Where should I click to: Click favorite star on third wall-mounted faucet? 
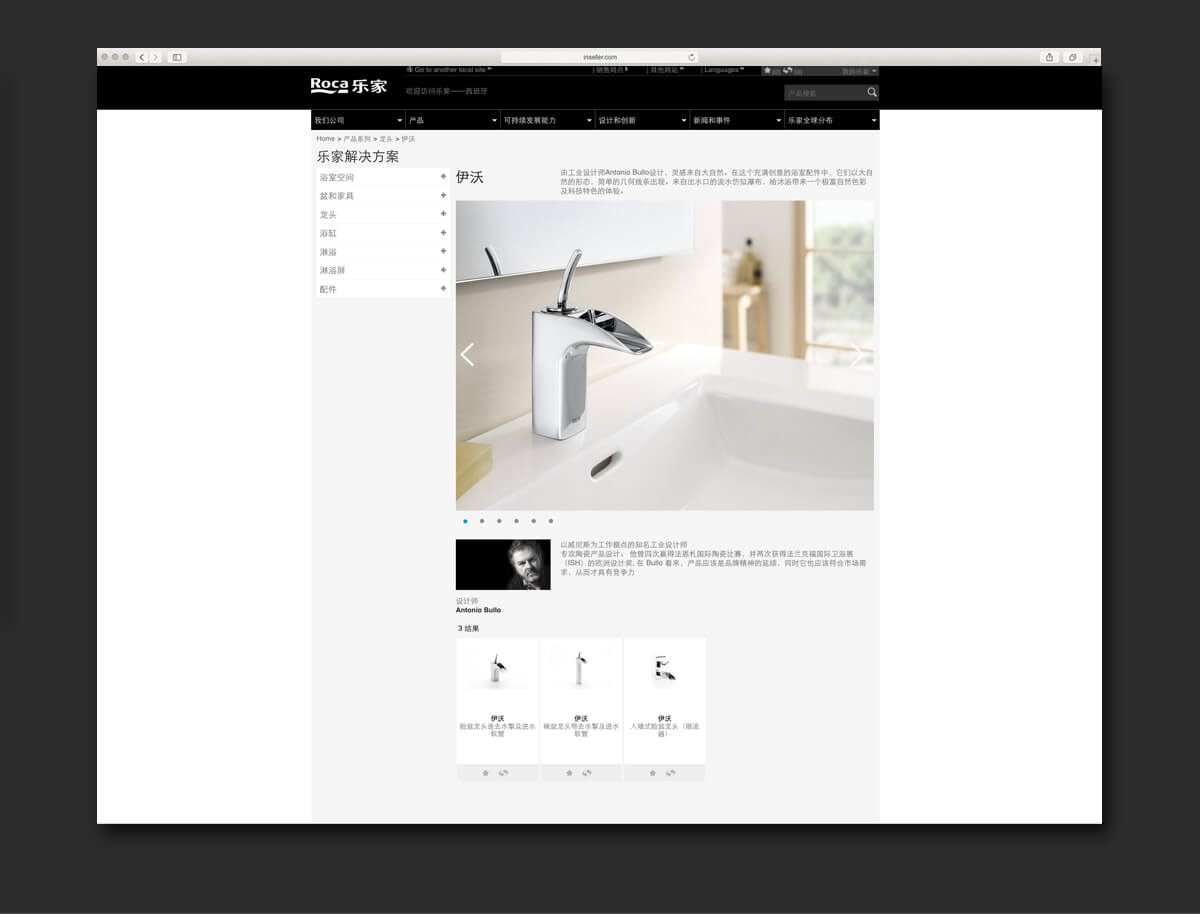pos(652,773)
